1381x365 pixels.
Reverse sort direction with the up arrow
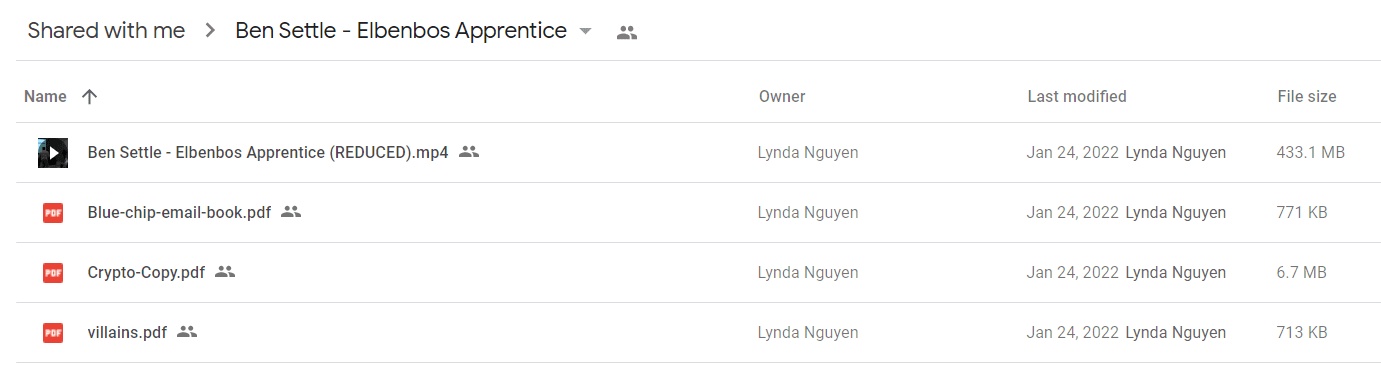click(x=90, y=97)
